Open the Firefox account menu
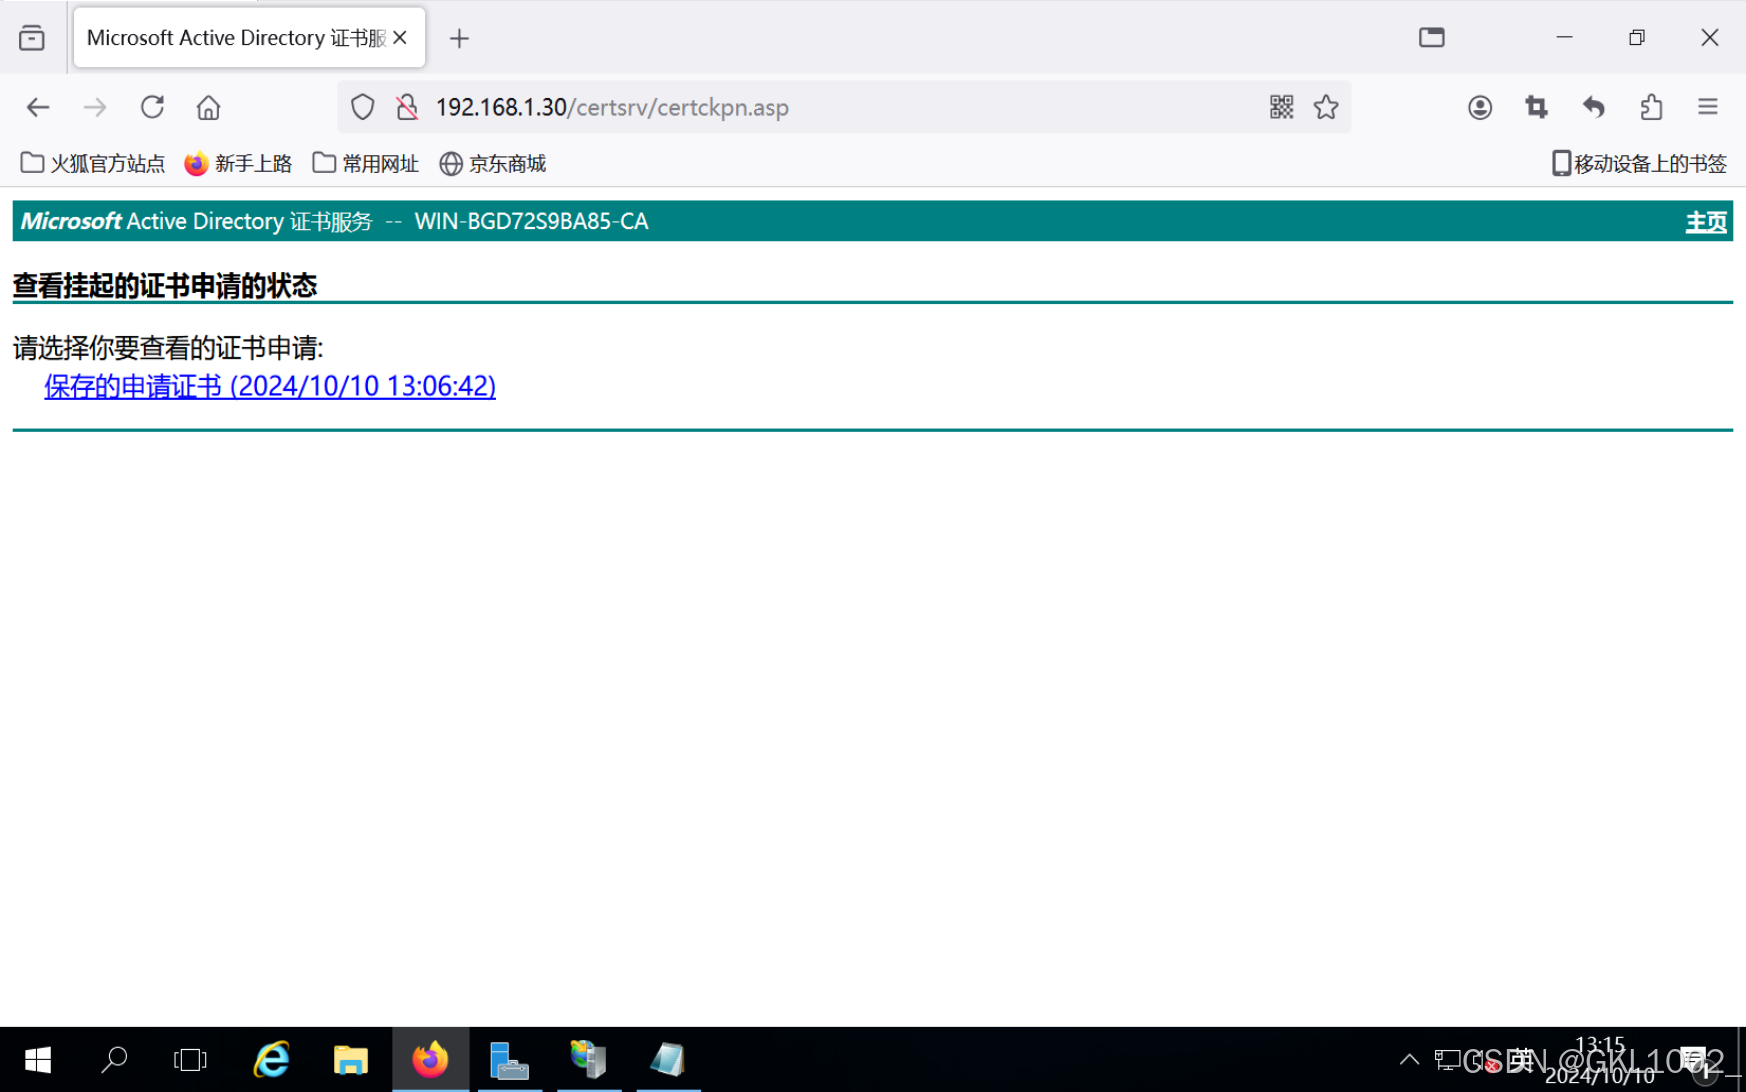 [1480, 107]
